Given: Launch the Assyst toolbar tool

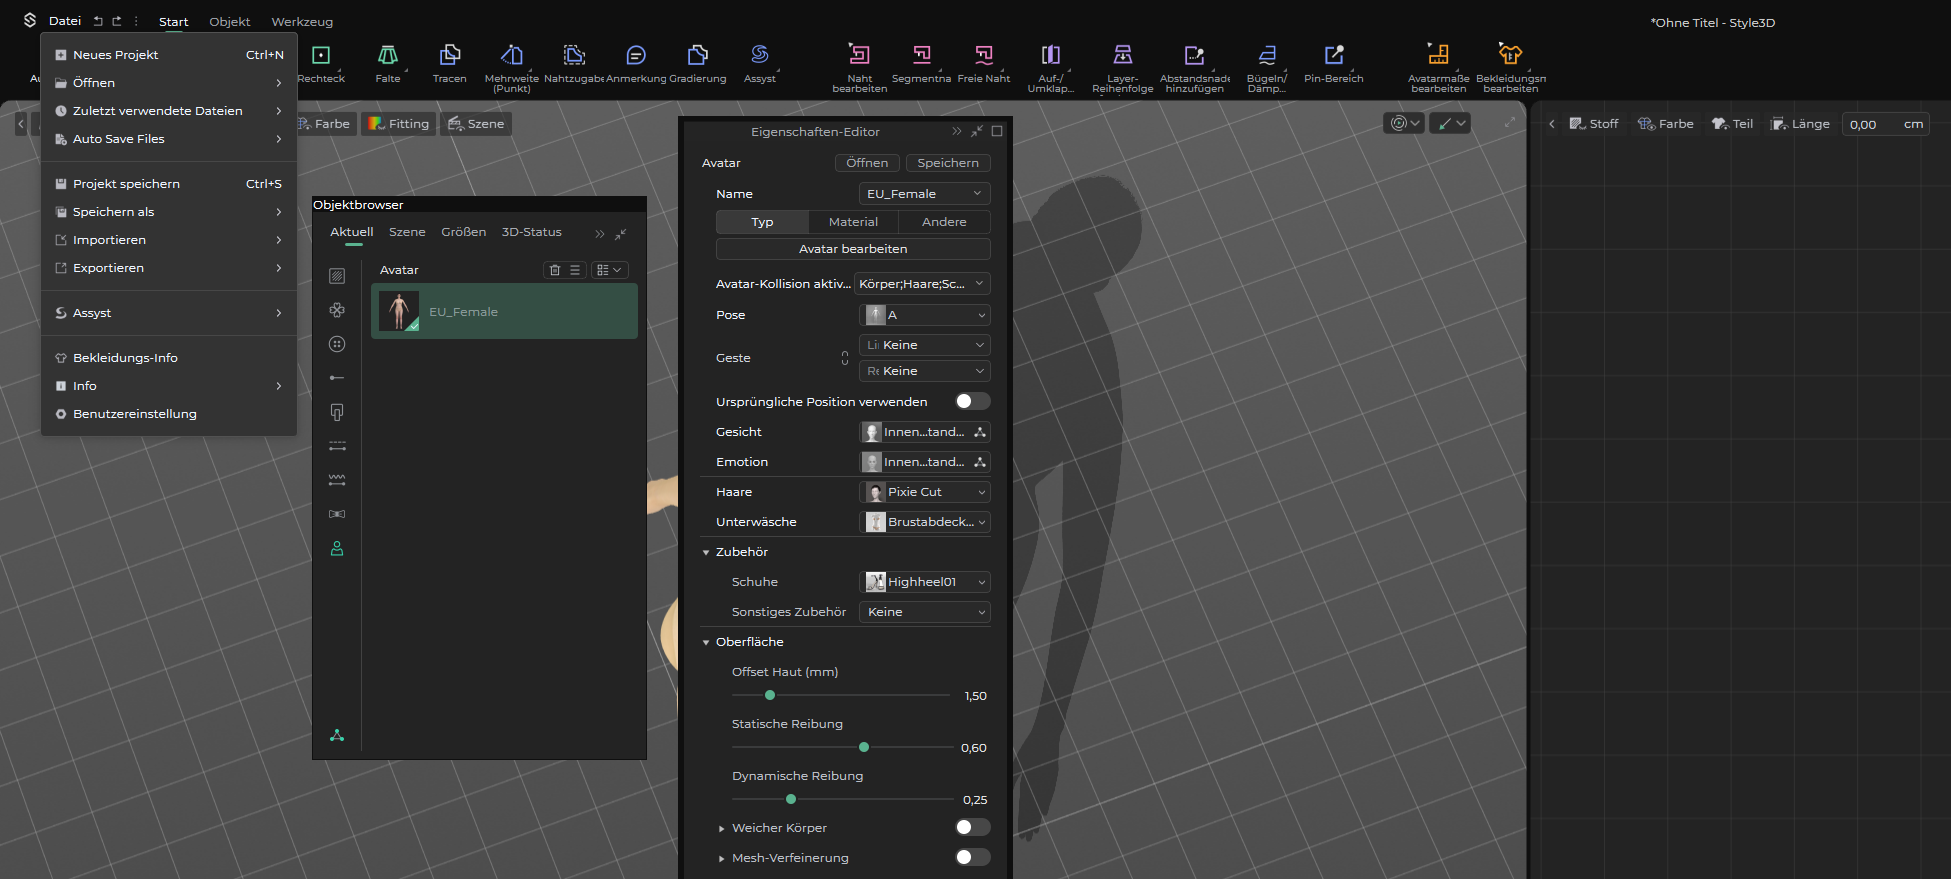Looking at the screenshot, I should (760, 63).
